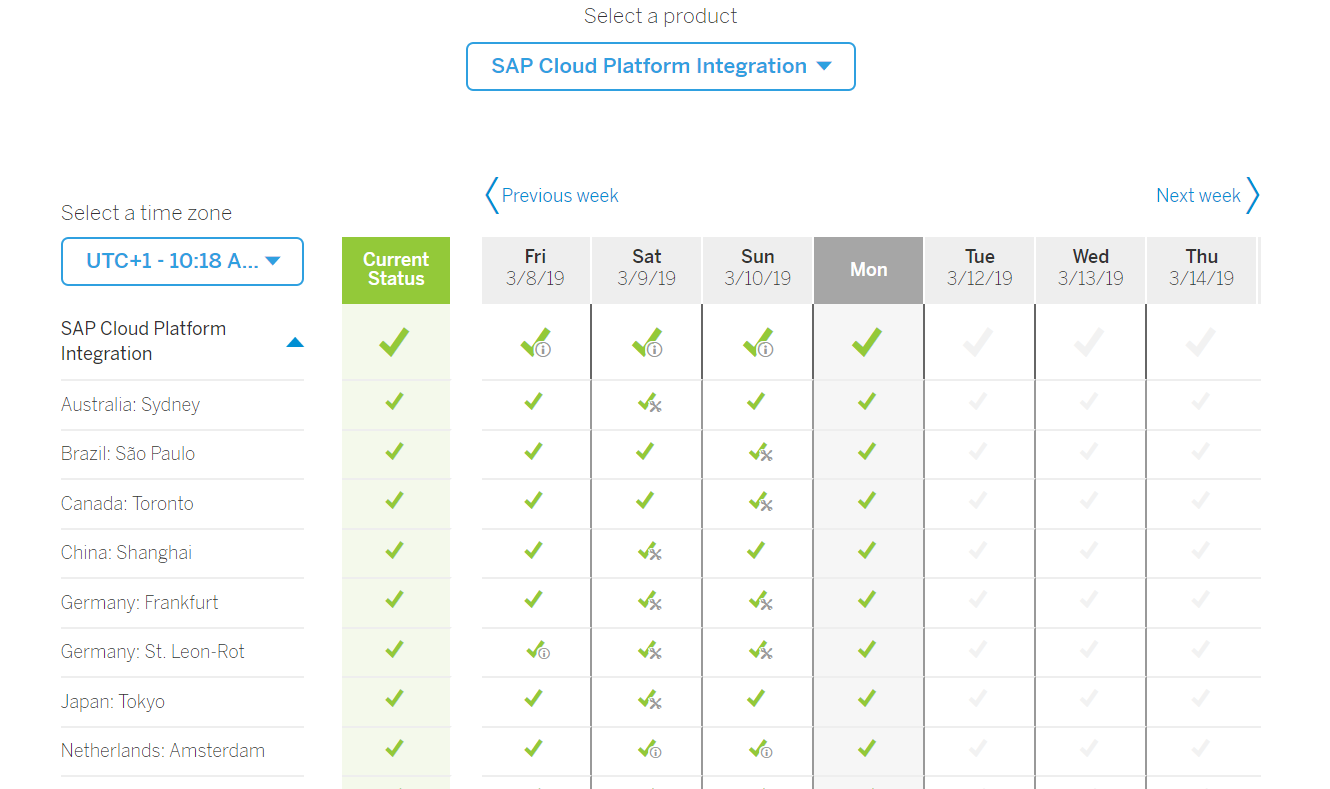Select the Mon column header
1330x789 pixels.
(x=869, y=270)
